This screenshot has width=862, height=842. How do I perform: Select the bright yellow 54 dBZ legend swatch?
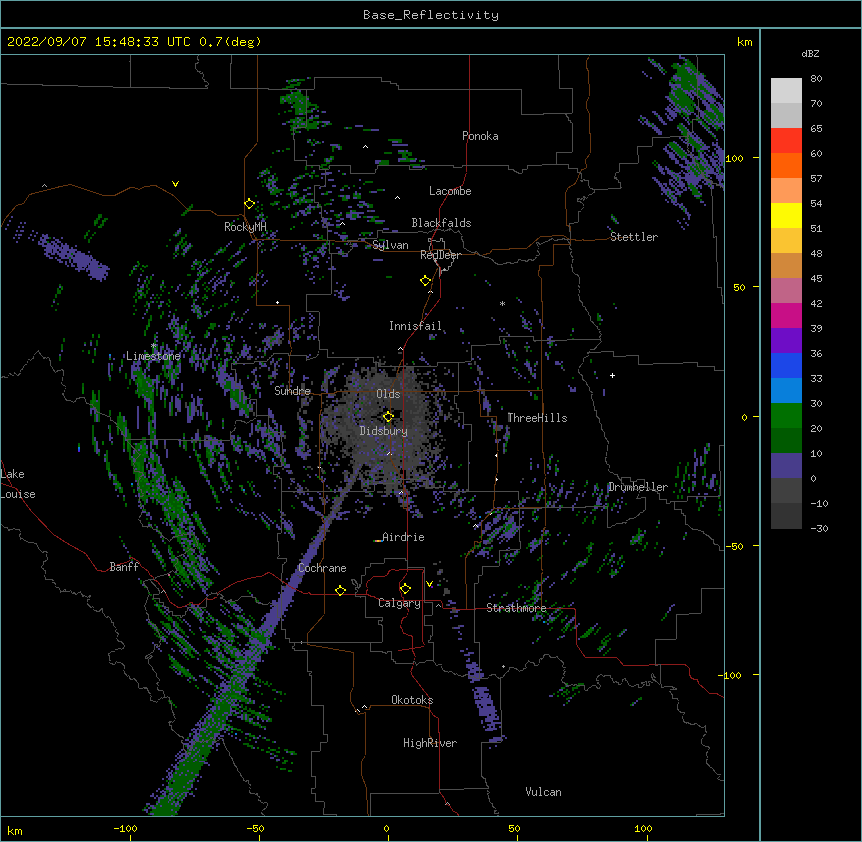point(786,215)
